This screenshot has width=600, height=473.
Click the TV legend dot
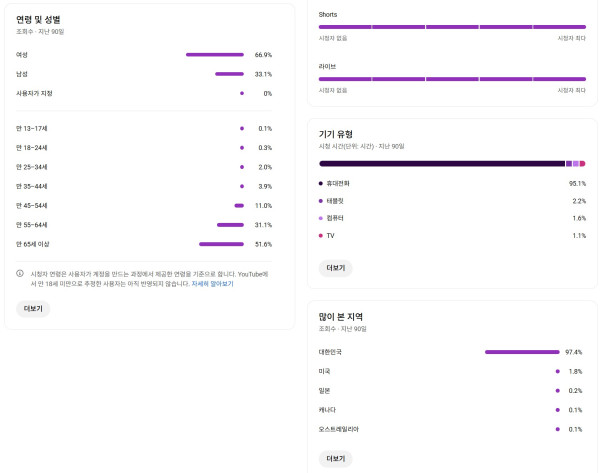click(321, 235)
